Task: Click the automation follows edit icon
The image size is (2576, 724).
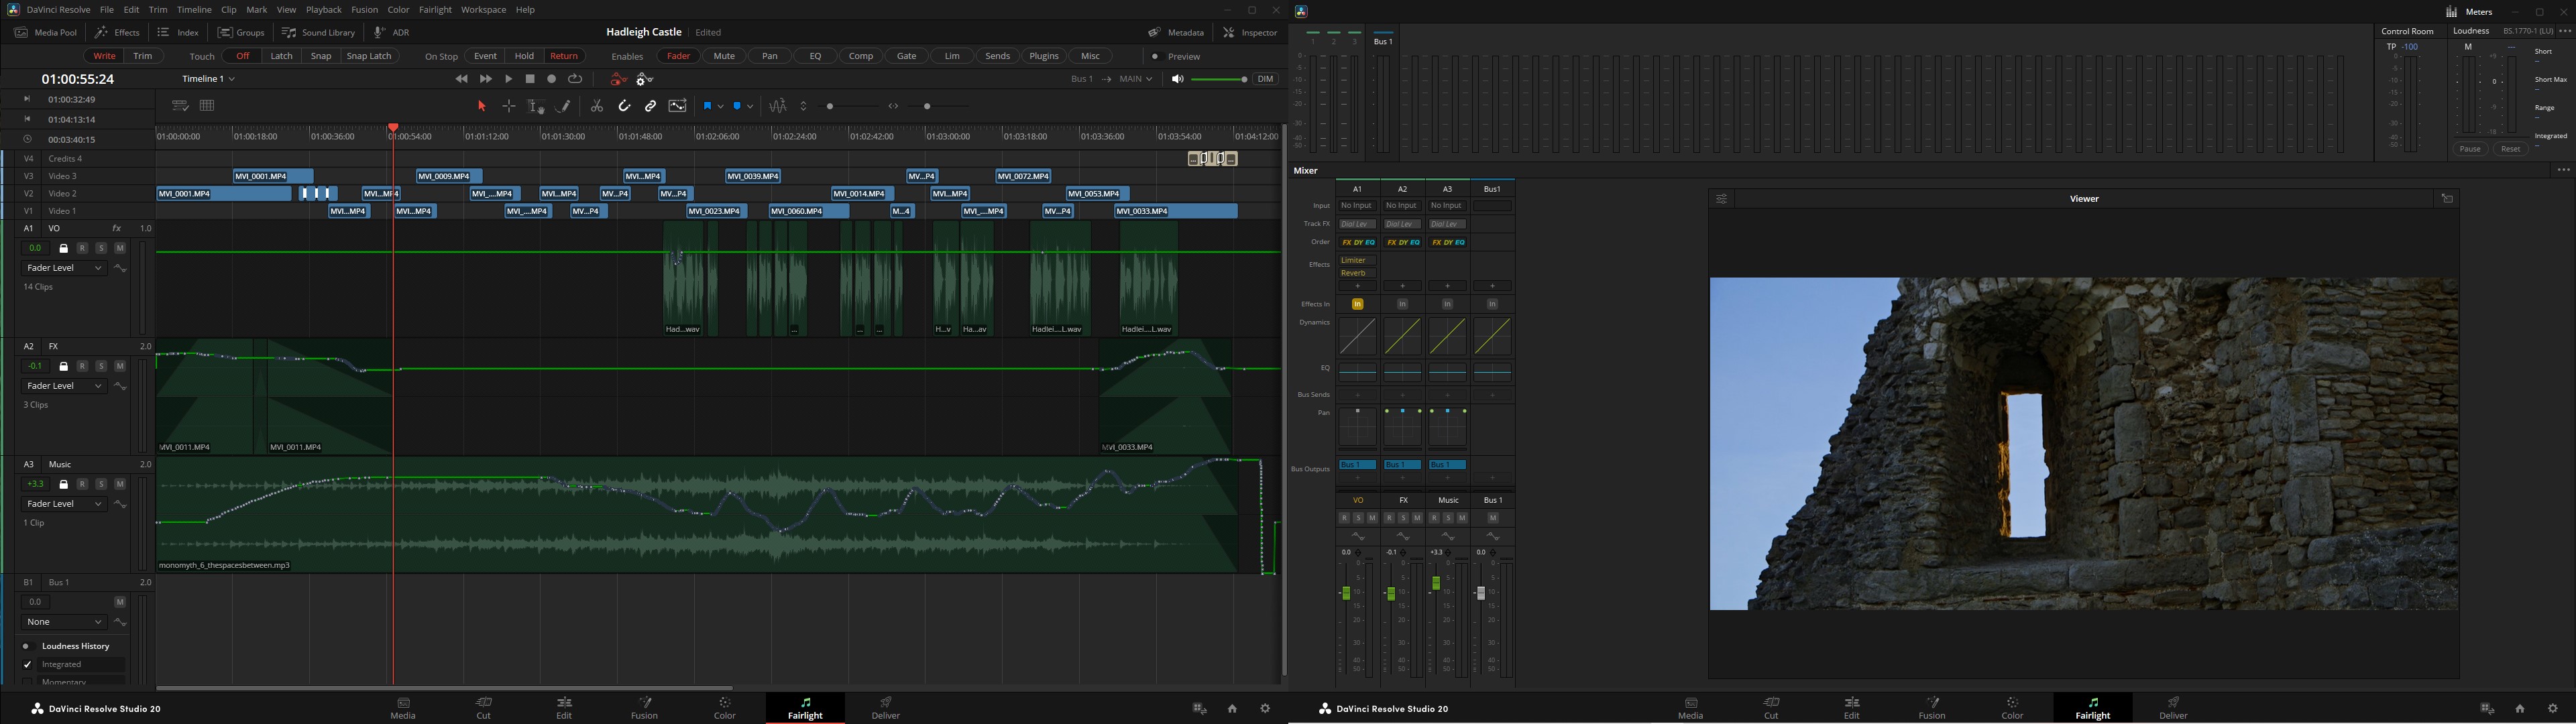Action: point(678,106)
